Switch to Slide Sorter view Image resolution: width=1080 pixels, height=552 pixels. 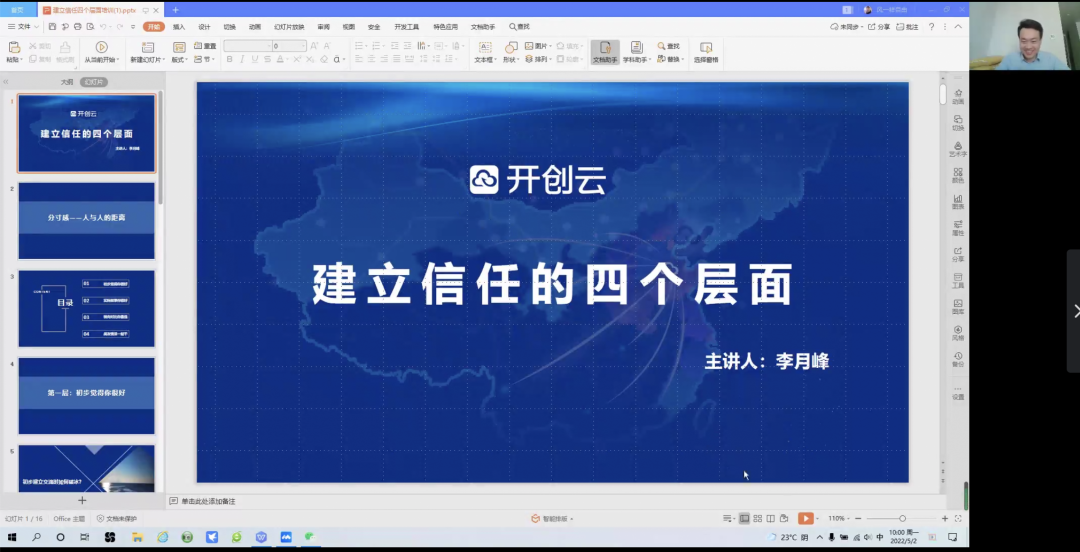(x=758, y=518)
